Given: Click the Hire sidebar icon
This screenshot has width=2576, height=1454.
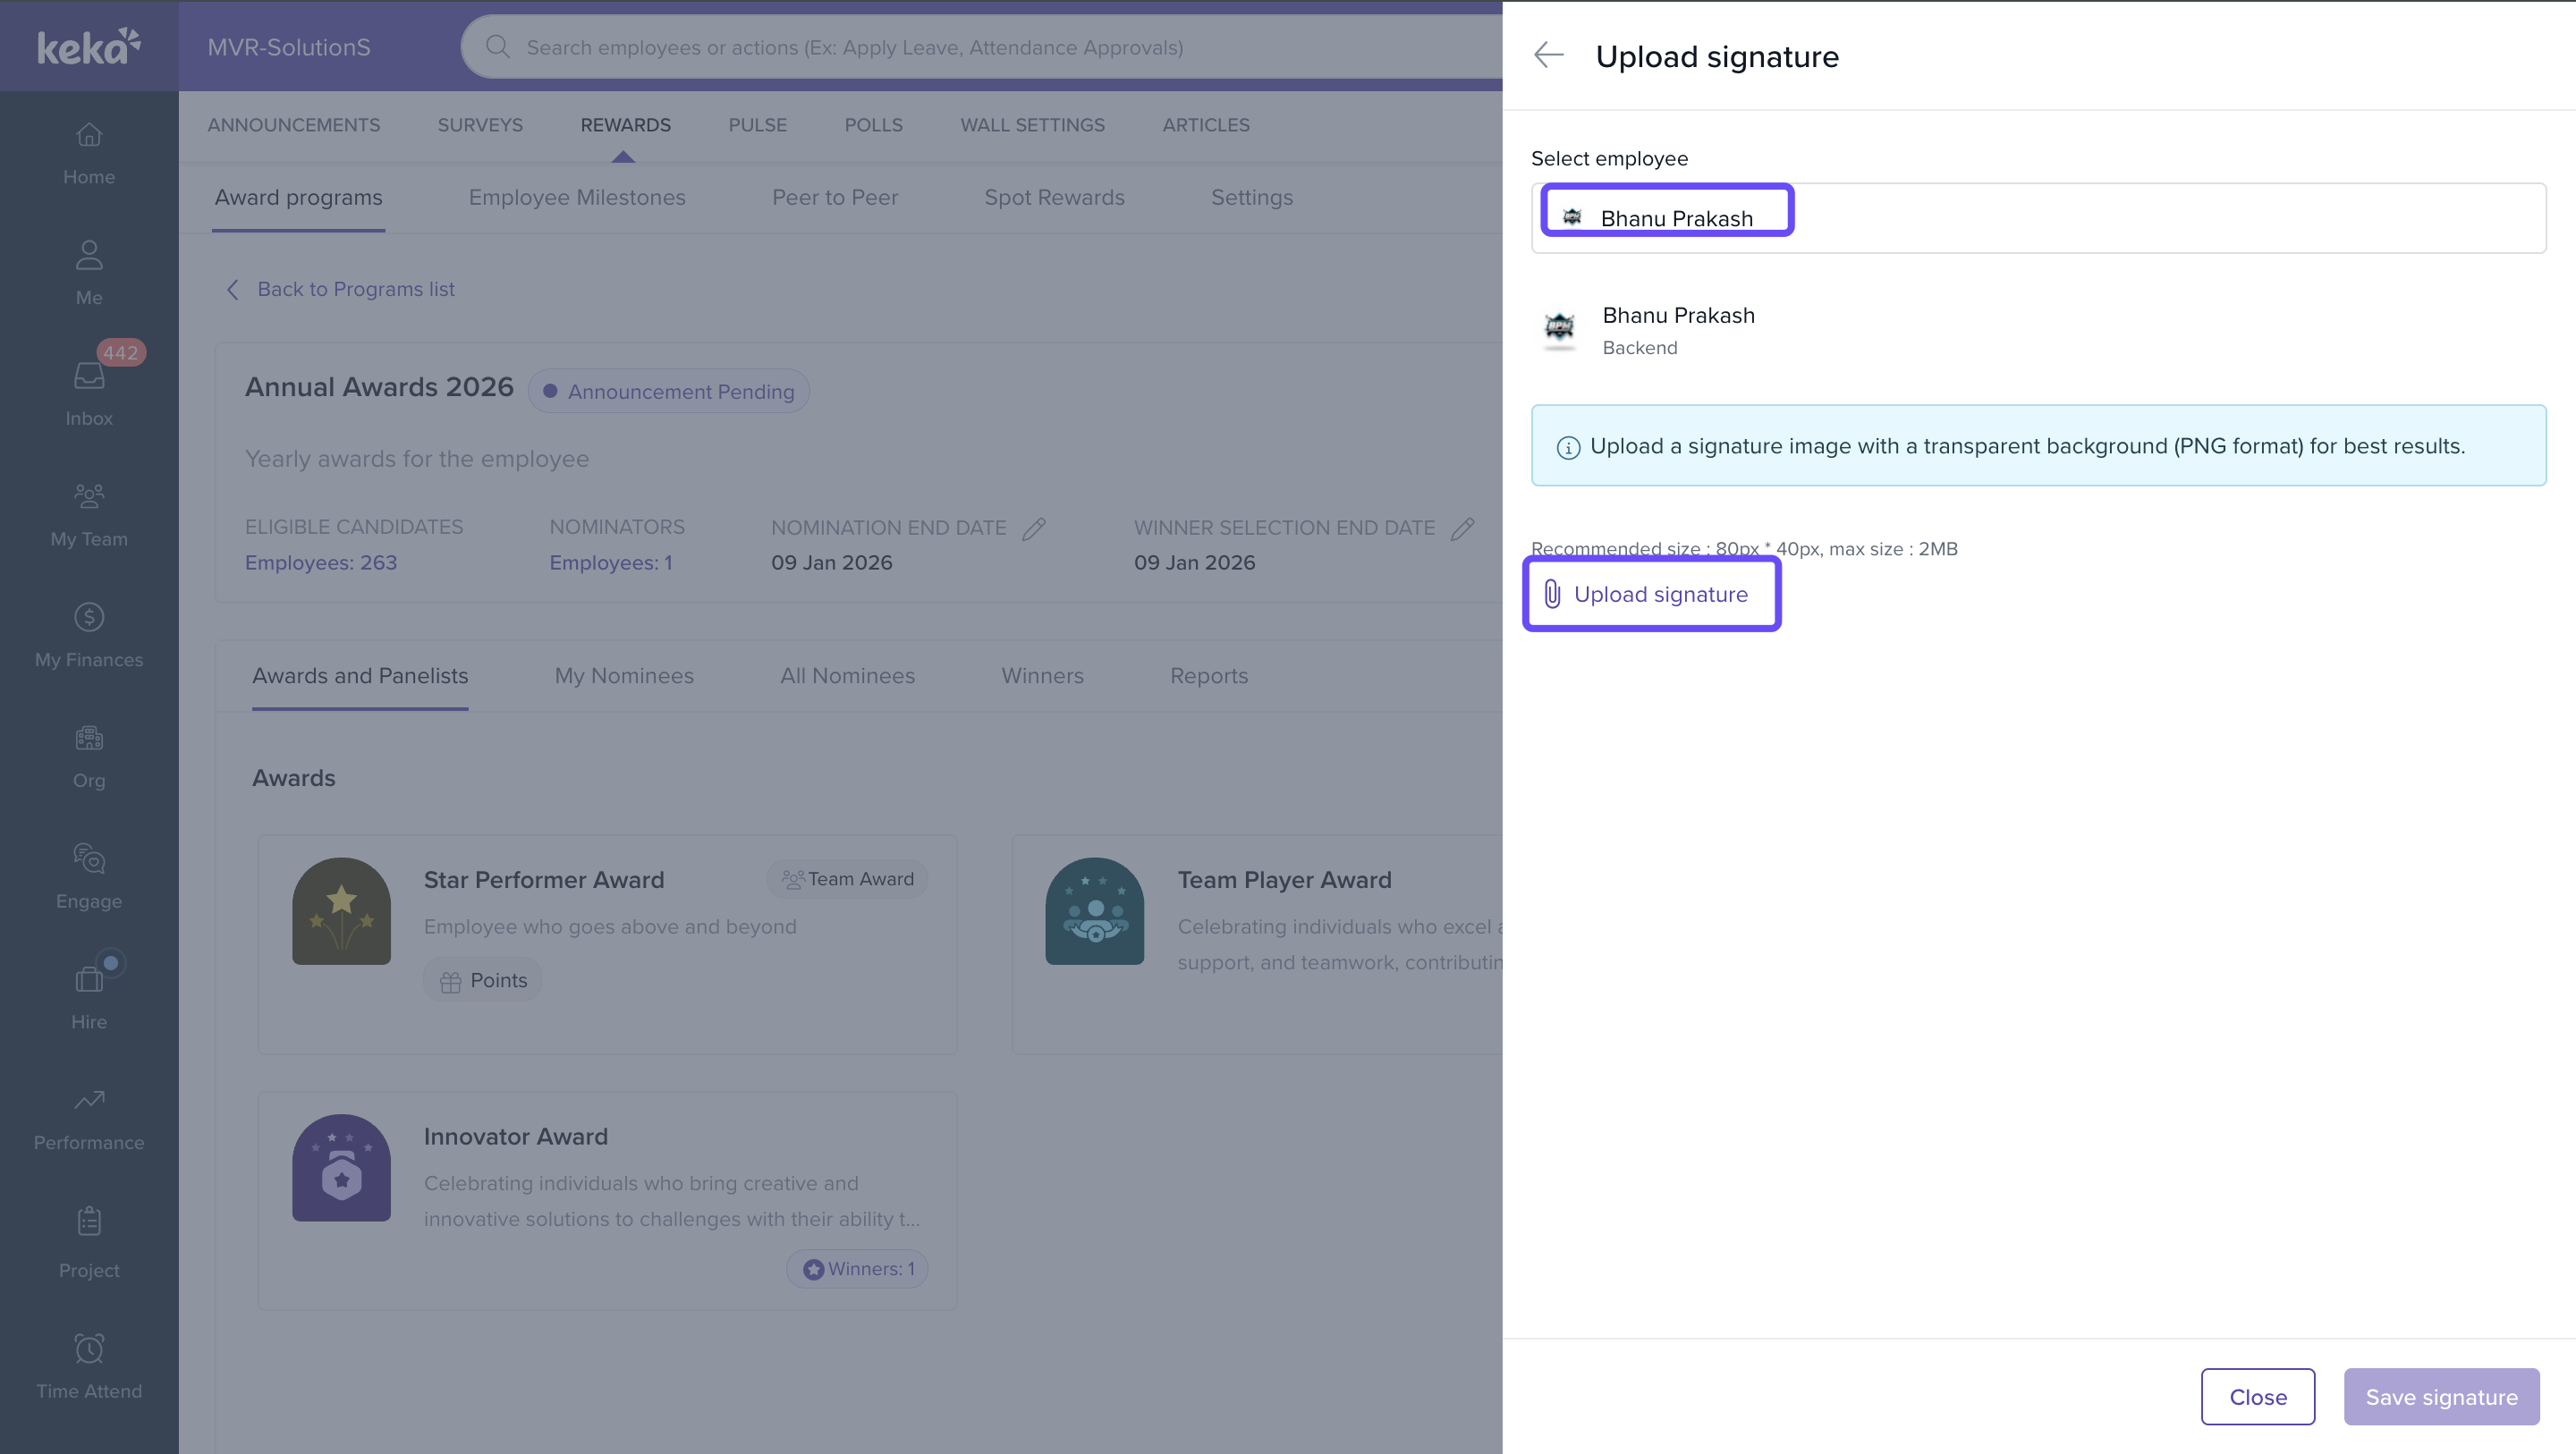Looking at the screenshot, I should click(89, 996).
